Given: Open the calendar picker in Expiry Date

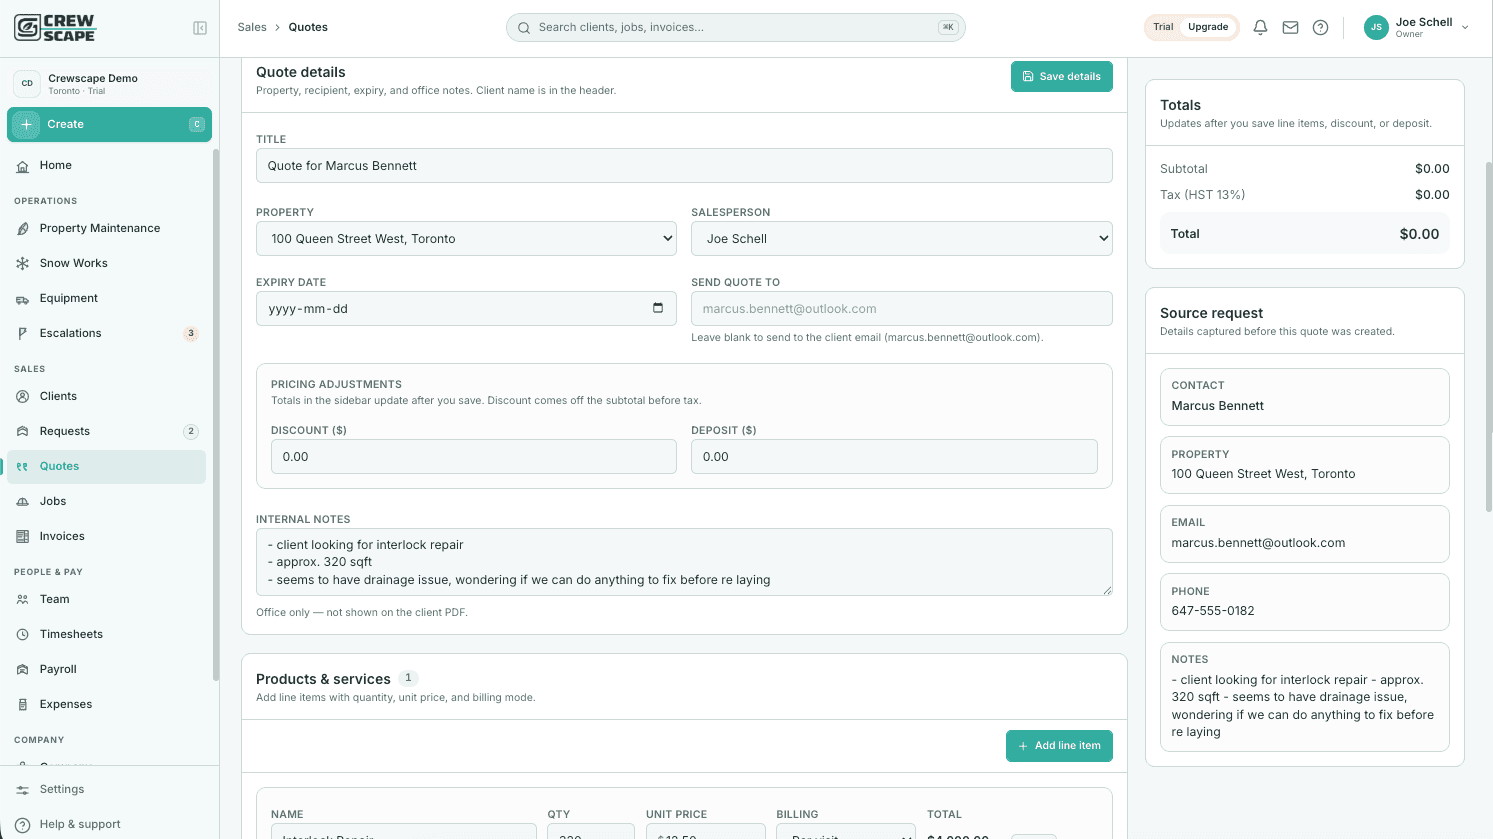Looking at the screenshot, I should 658,308.
